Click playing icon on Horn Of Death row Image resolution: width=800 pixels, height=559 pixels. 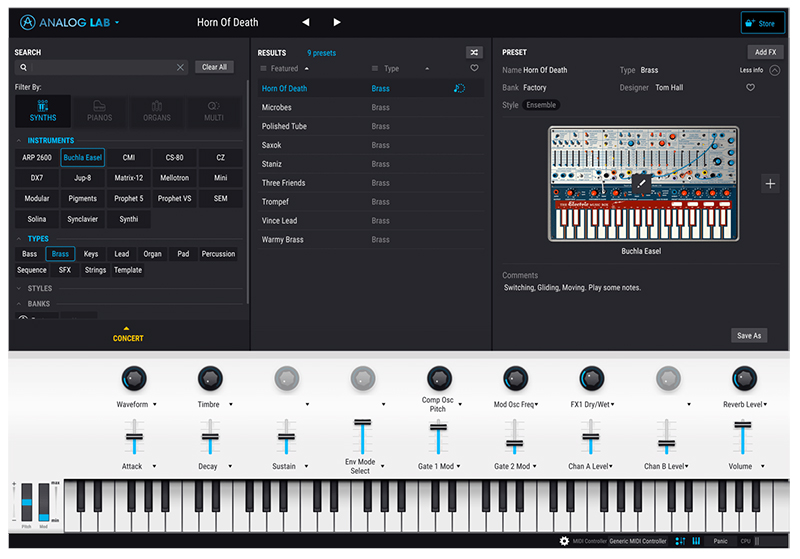(459, 88)
